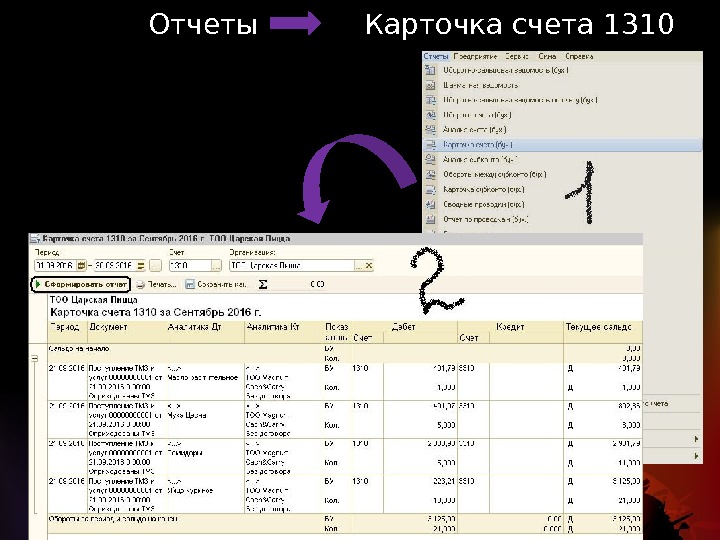Click the Дебет column header

coord(403,327)
